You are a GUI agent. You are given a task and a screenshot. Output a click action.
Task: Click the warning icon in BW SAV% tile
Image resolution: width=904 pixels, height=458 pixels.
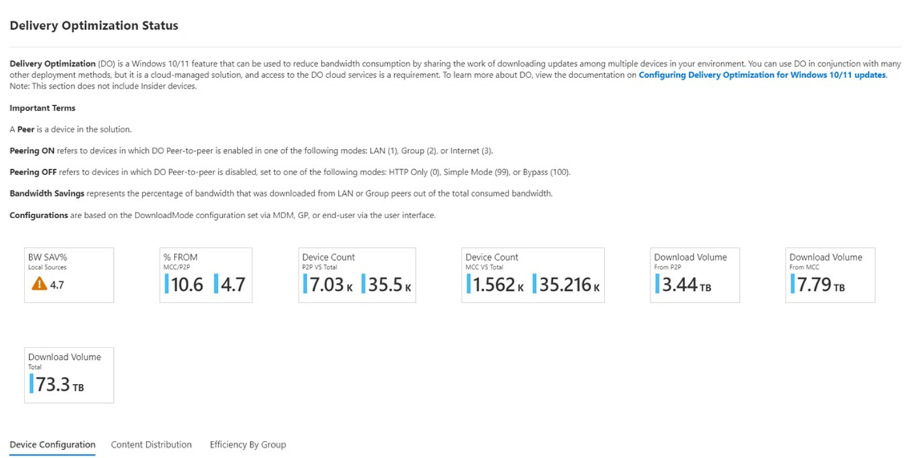click(x=39, y=285)
